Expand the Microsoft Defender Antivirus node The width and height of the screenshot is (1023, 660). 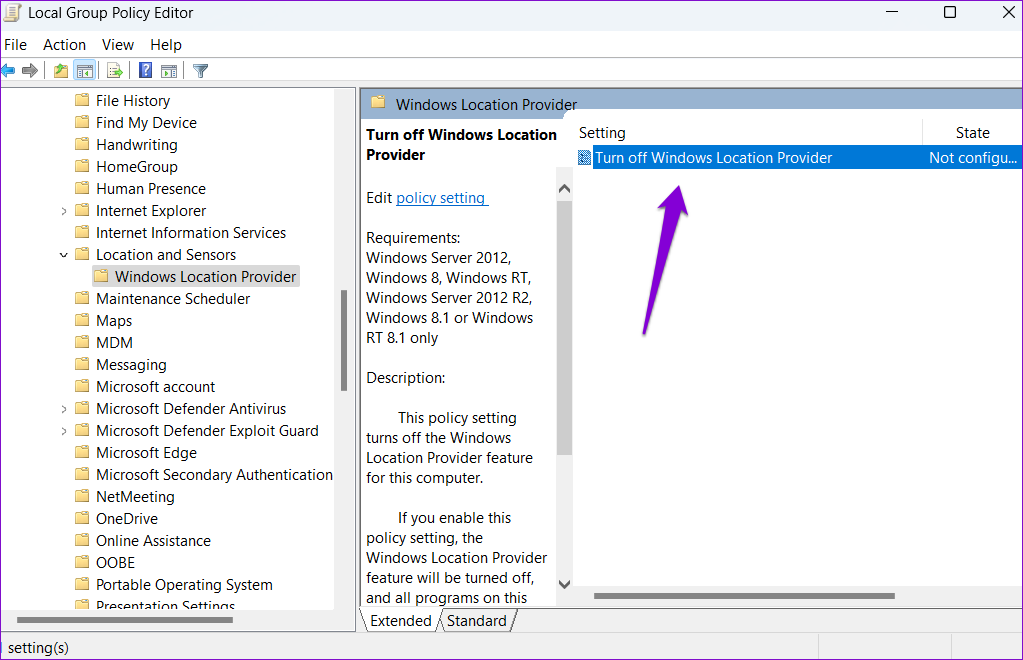coord(63,409)
